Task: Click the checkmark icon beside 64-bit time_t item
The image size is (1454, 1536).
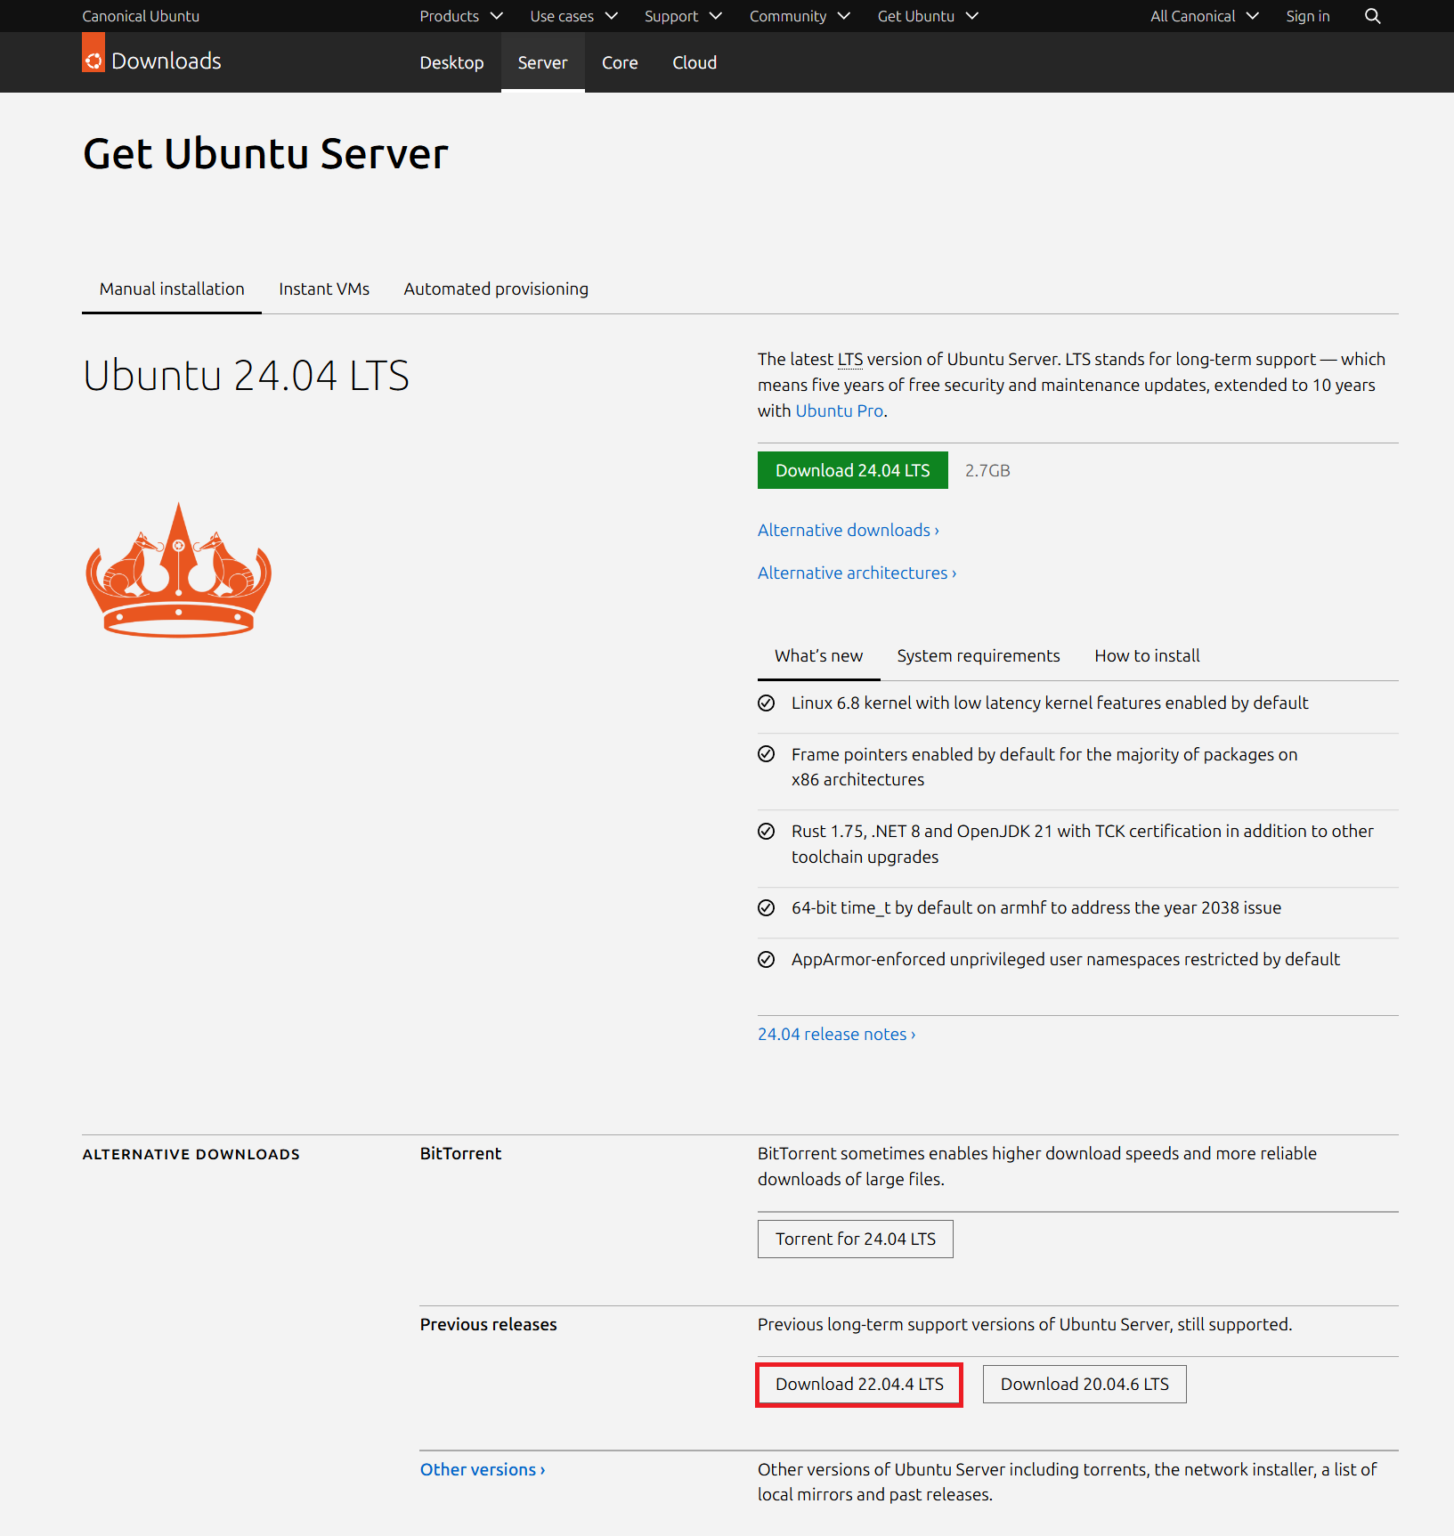Action: point(766,907)
